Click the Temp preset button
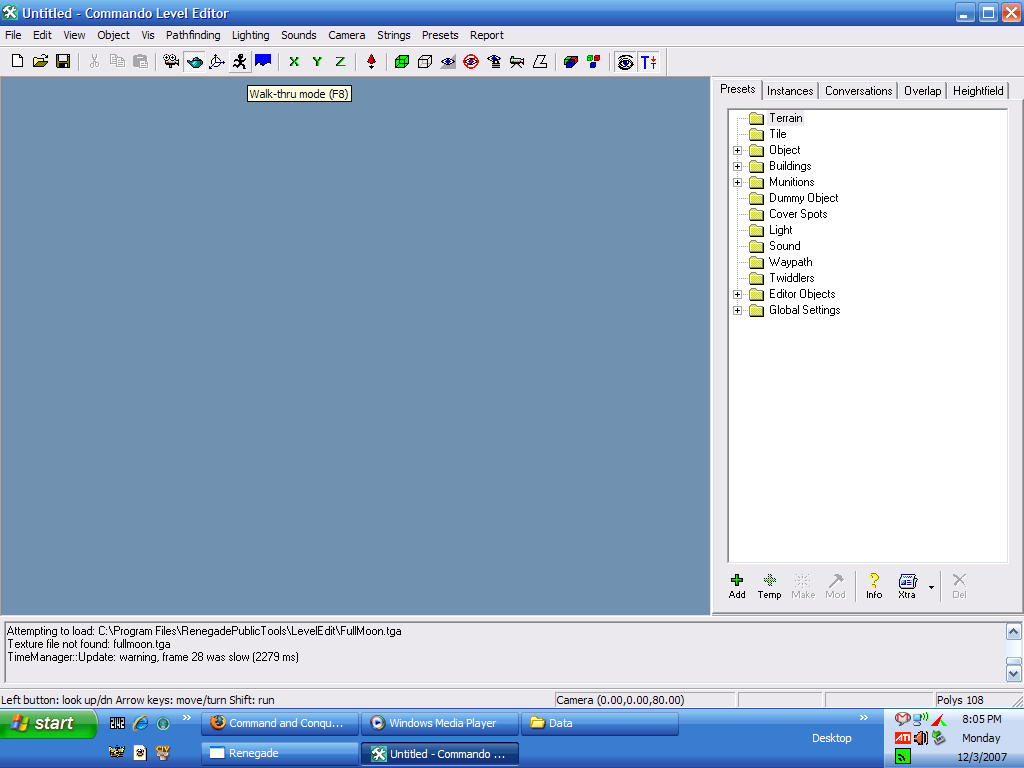This screenshot has width=1024, height=768. click(769, 586)
